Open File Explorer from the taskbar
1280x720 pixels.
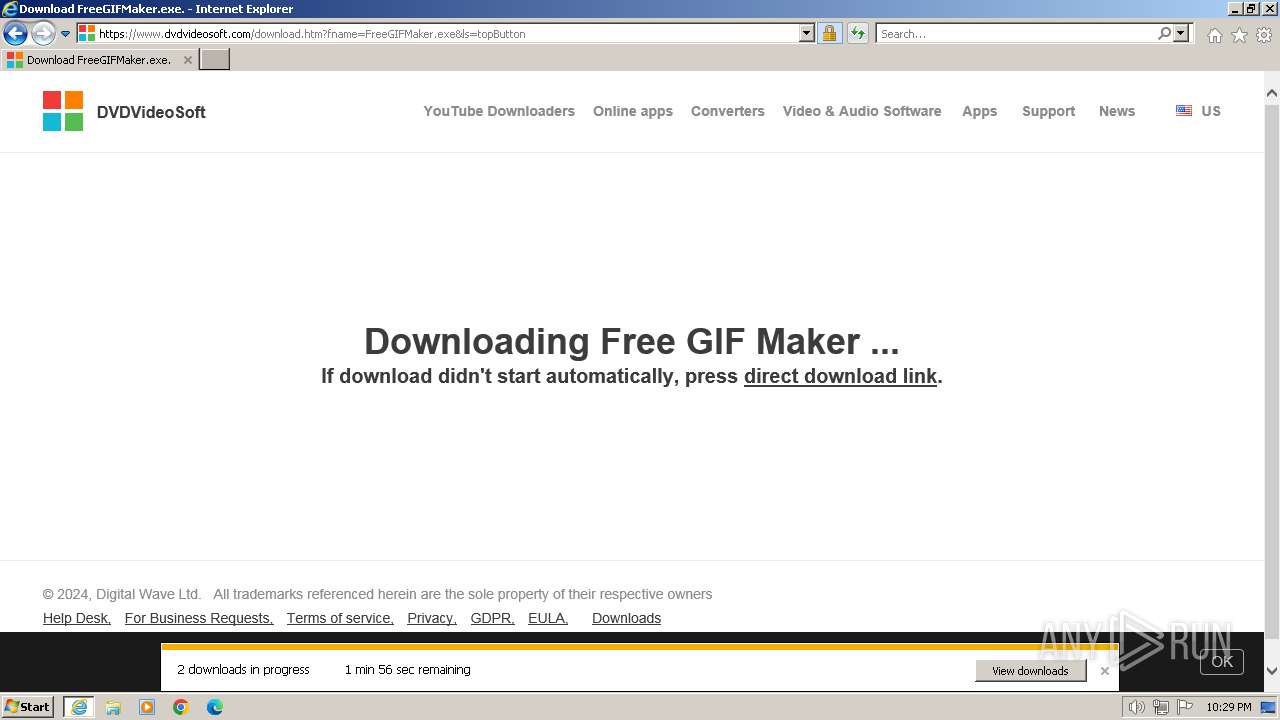click(113, 707)
